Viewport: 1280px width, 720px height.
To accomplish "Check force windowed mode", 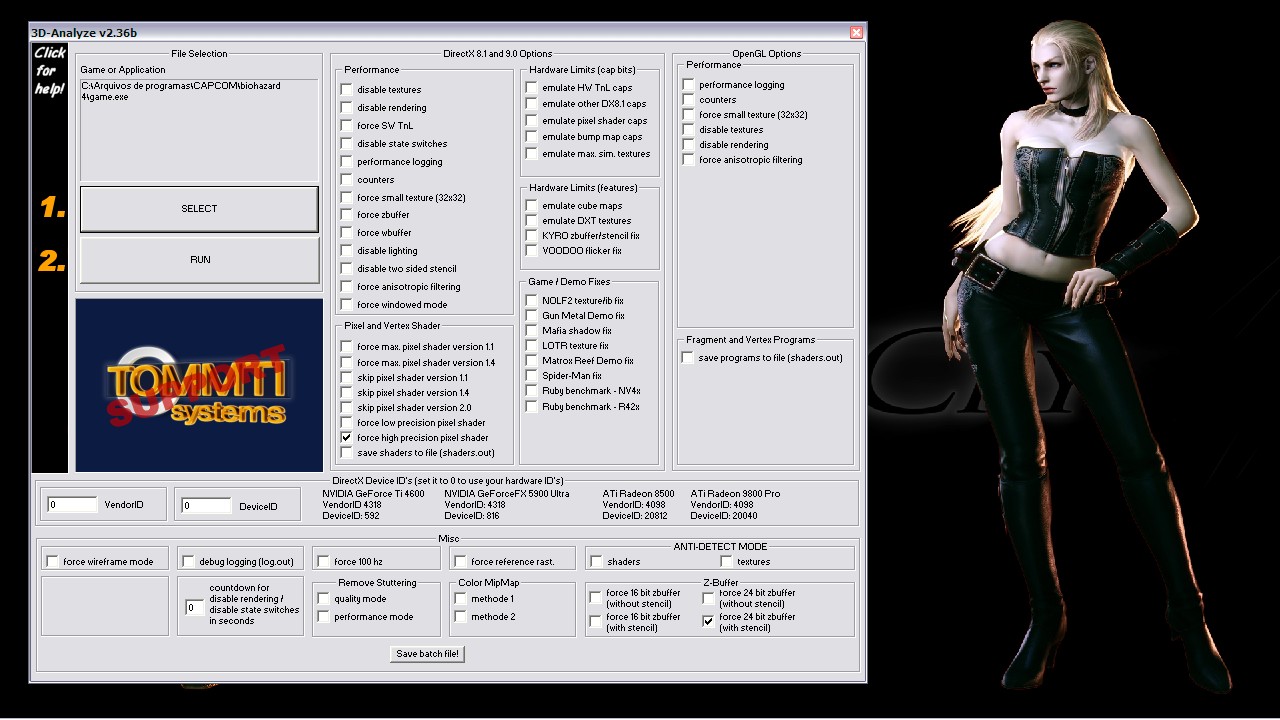I will pyautogui.click(x=346, y=305).
